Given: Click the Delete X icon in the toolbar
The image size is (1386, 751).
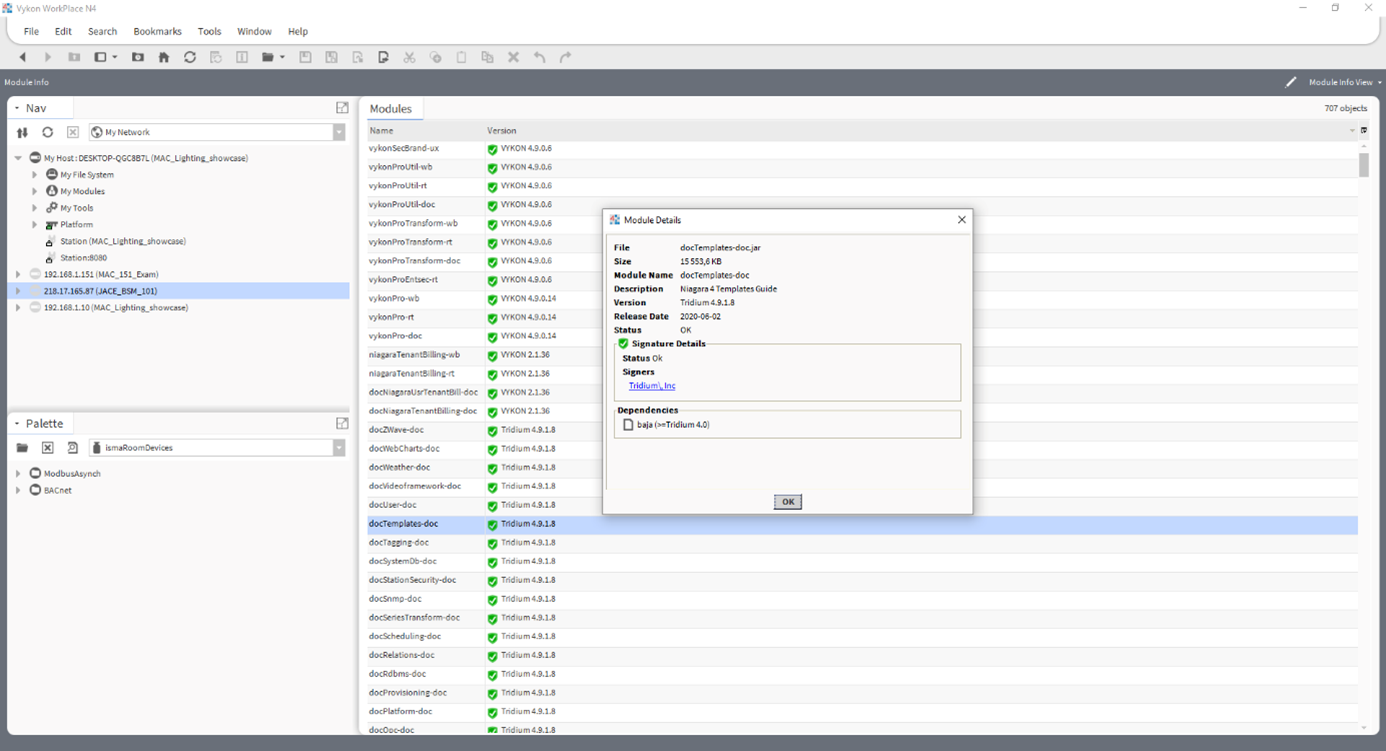Looking at the screenshot, I should pyautogui.click(x=513, y=57).
